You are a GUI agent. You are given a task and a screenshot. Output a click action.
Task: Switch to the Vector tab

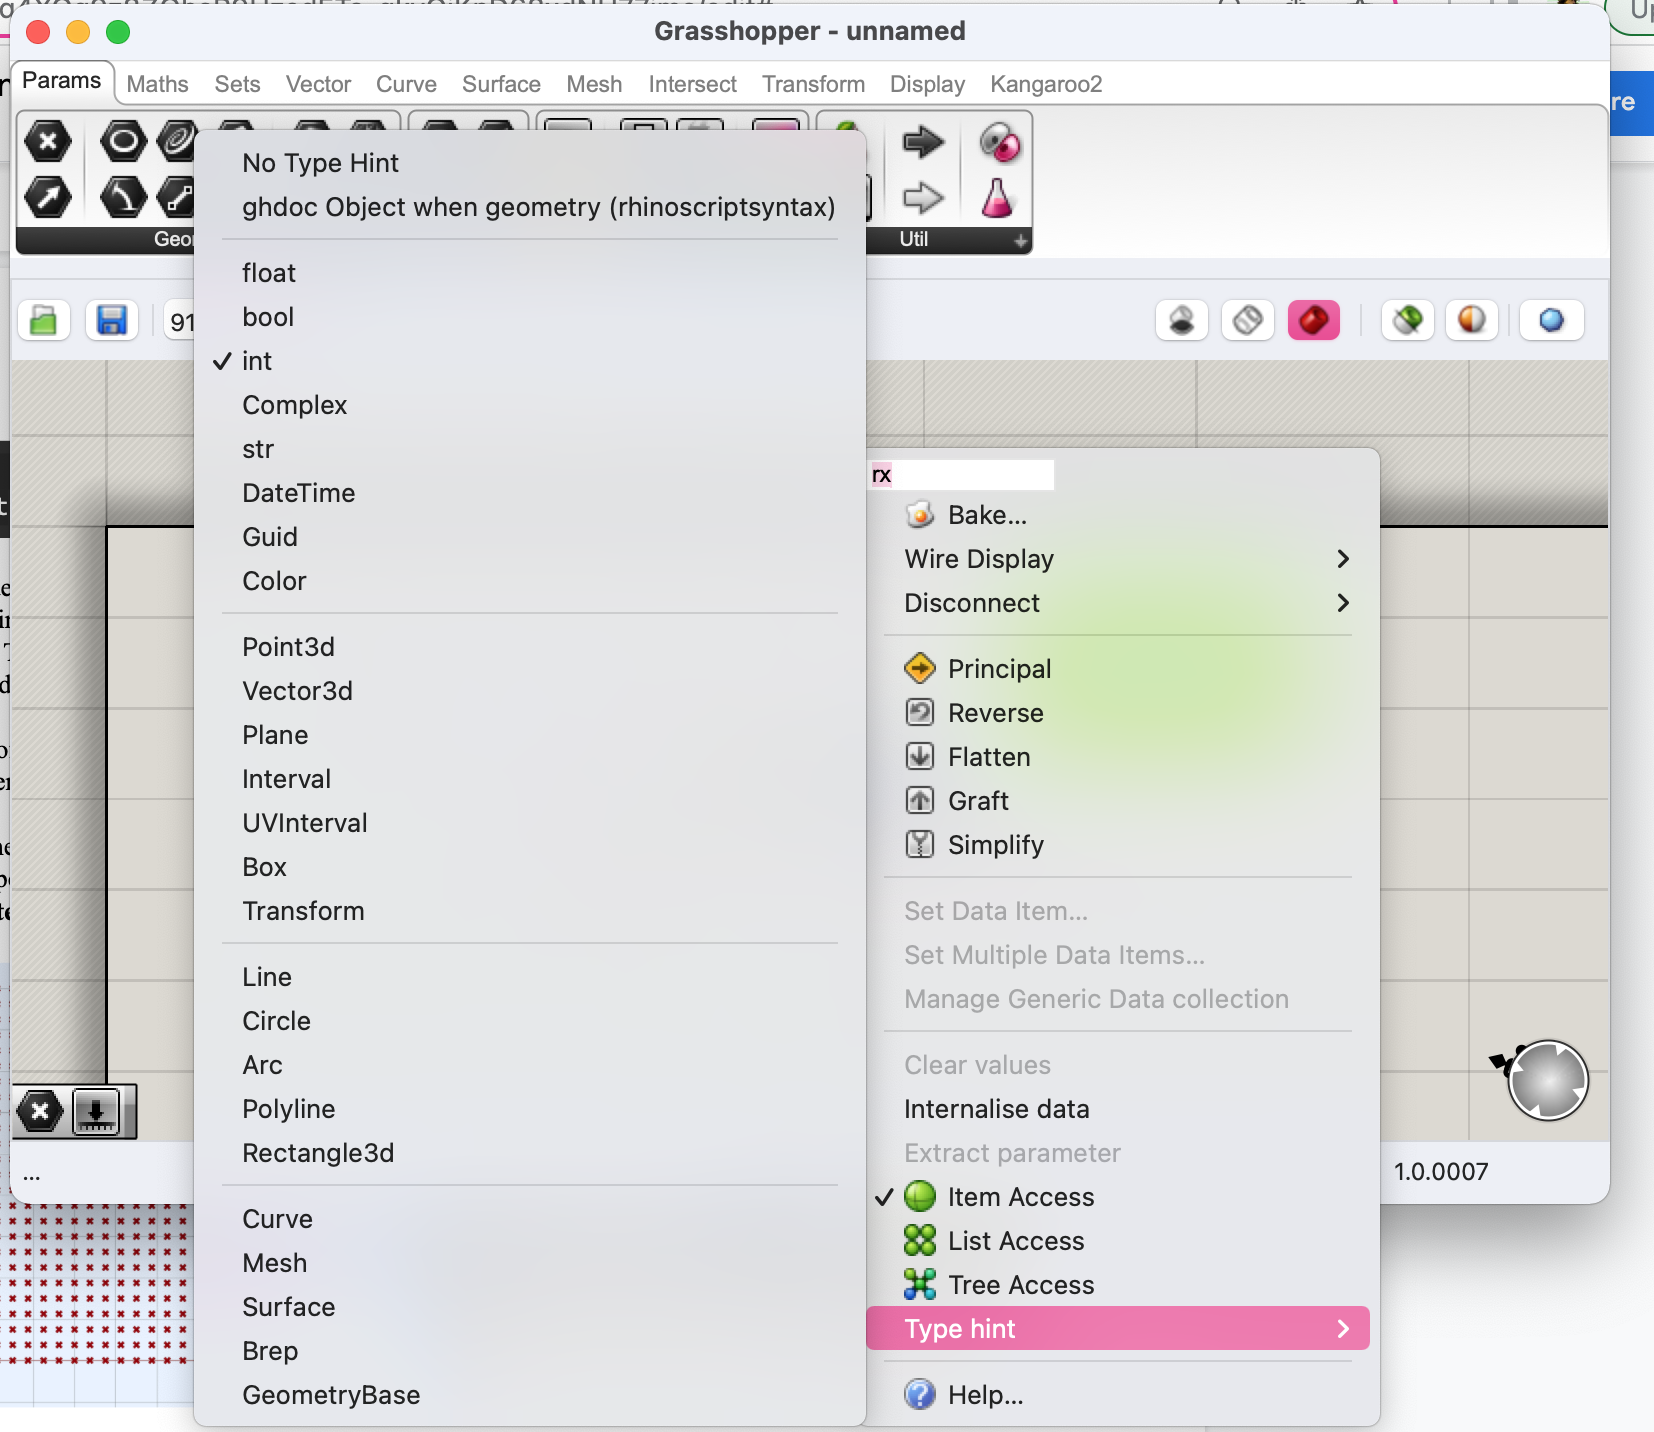point(318,84)
